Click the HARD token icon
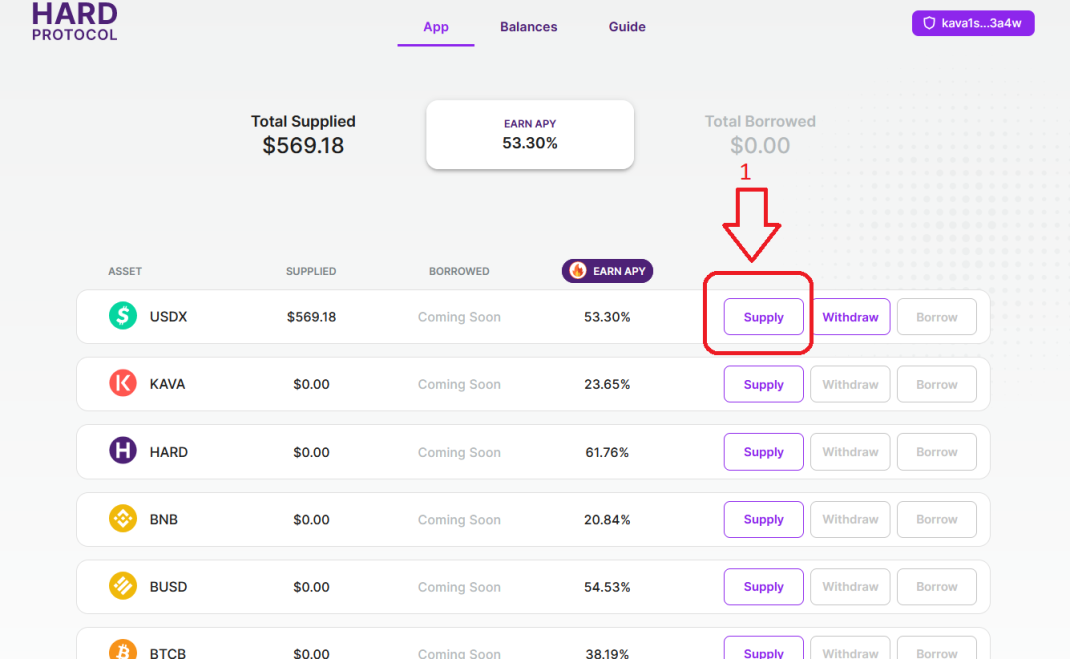The image size is (1070, 659). tap(123, 451)
